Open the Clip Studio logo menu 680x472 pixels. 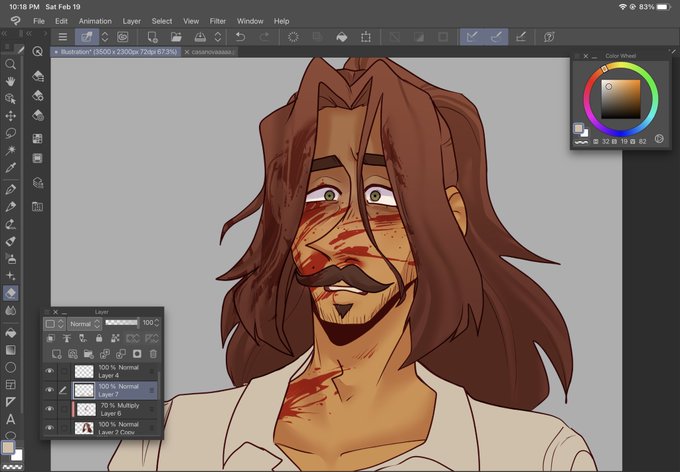click(x=16, y=21)
